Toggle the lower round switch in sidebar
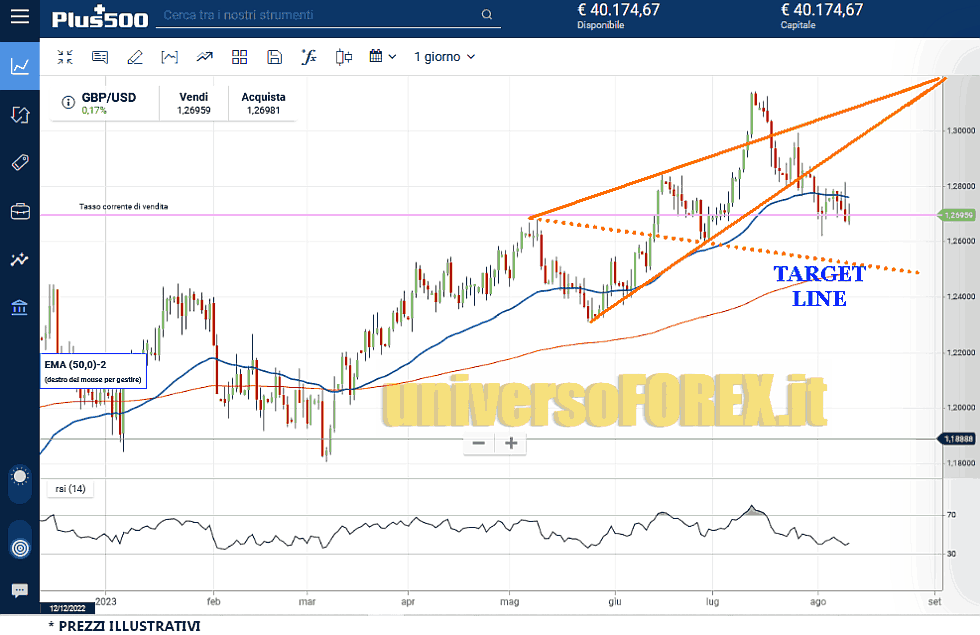This screenshot has height=635, width=980. click(x=20, y=547)
